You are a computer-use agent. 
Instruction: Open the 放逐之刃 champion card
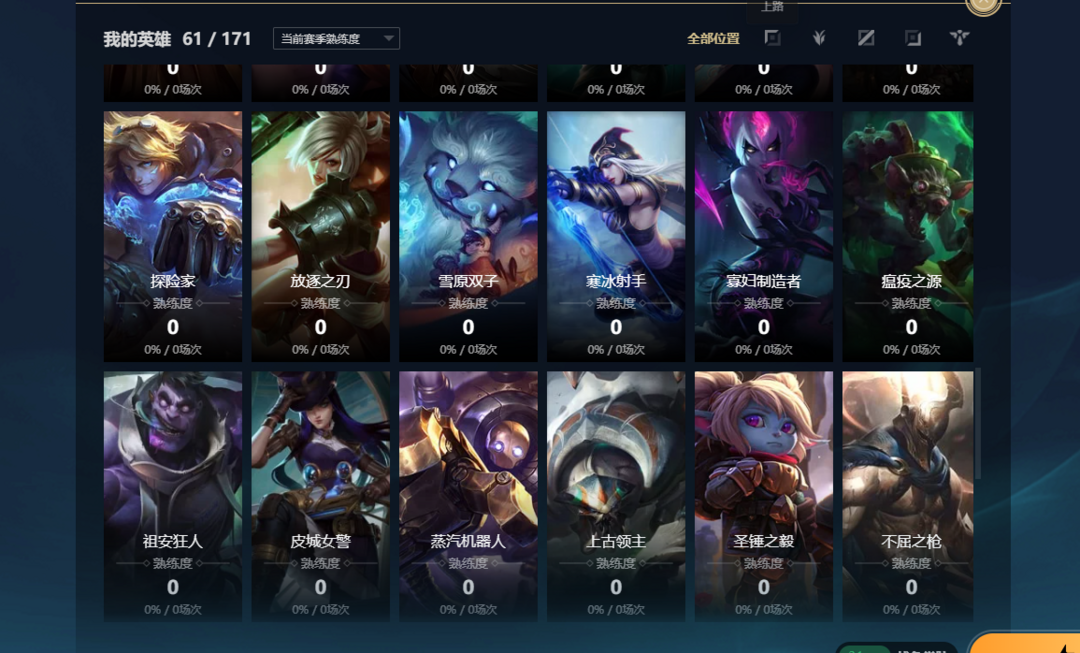320,236
